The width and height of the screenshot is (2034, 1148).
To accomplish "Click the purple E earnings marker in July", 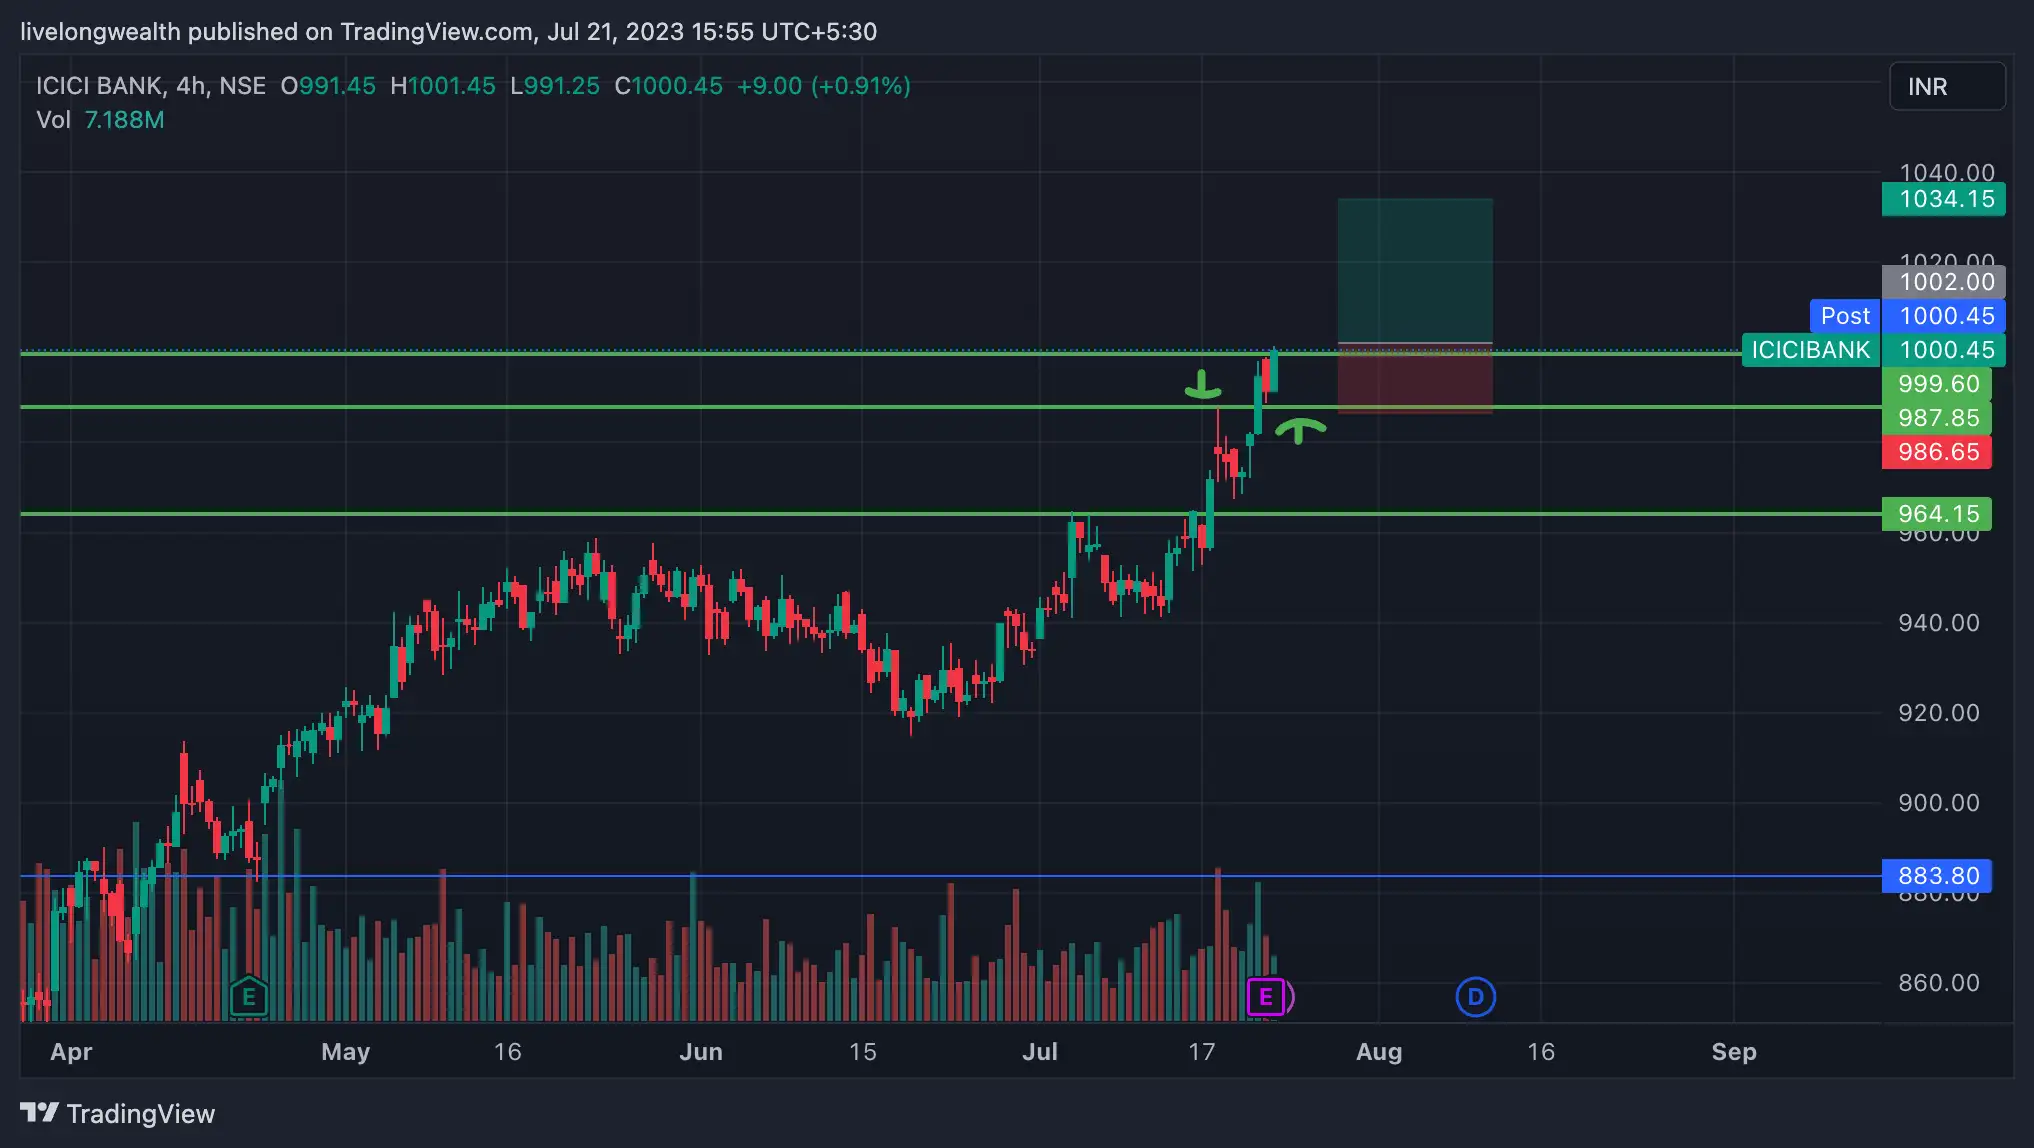I will click(x=1266, y=996).
